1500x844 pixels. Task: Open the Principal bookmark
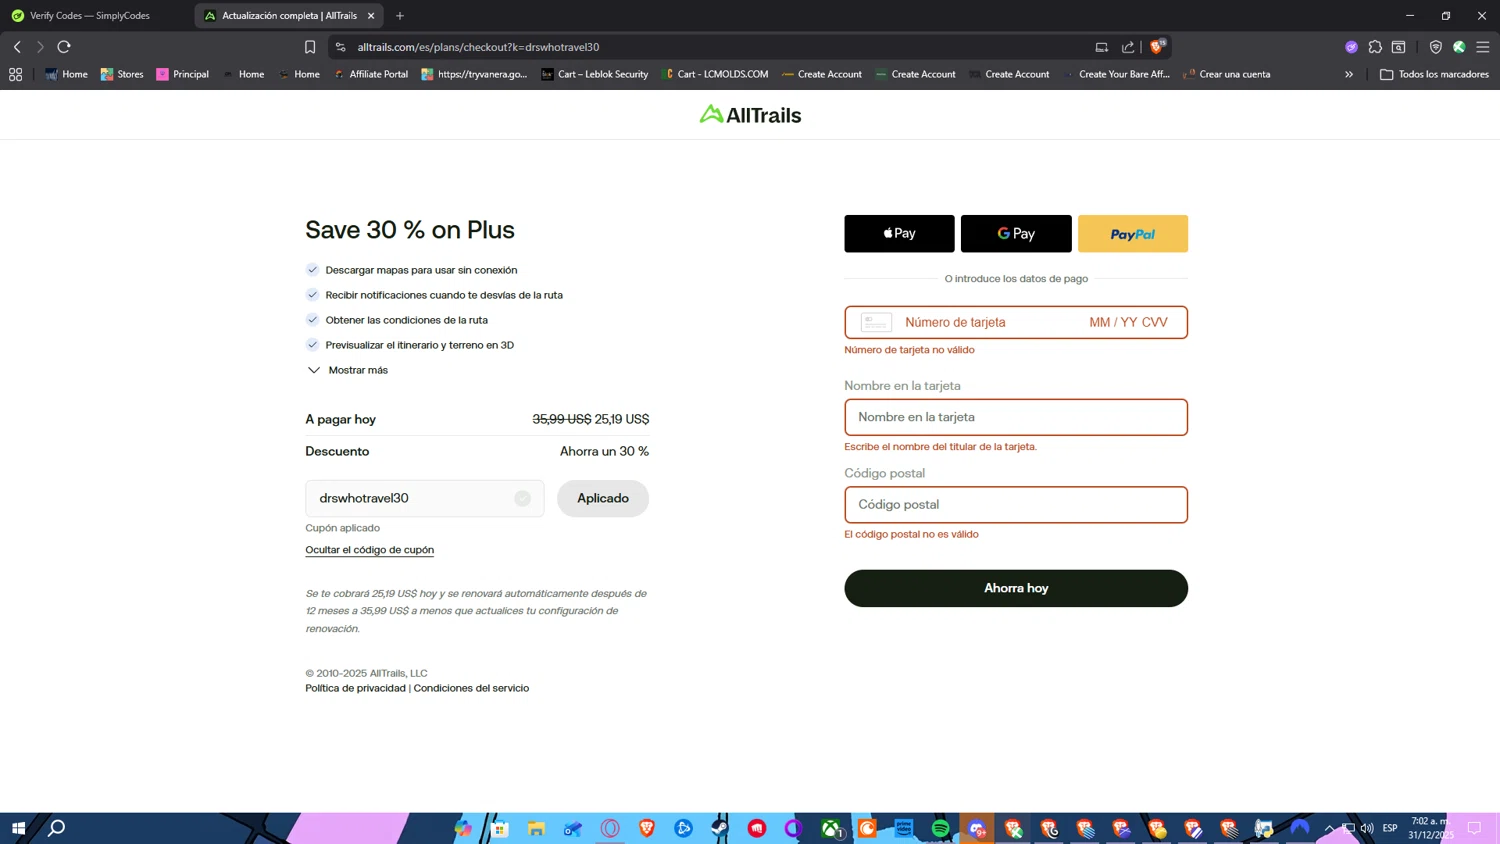click(182, 74)
